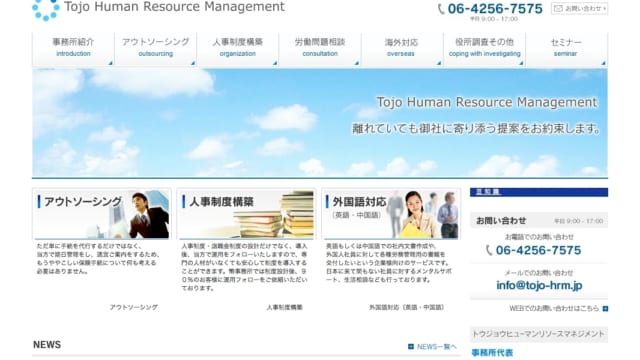
Task: Select the セミナー seminar navigation item
Action: (x=566, y=50)
